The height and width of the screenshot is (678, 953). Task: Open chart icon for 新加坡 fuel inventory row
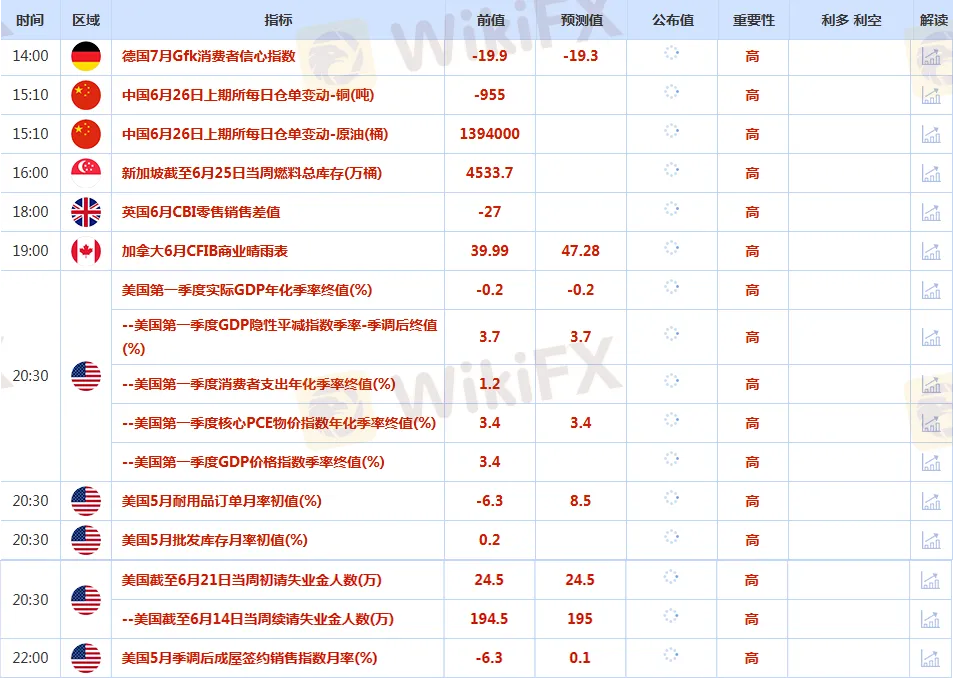931,173
